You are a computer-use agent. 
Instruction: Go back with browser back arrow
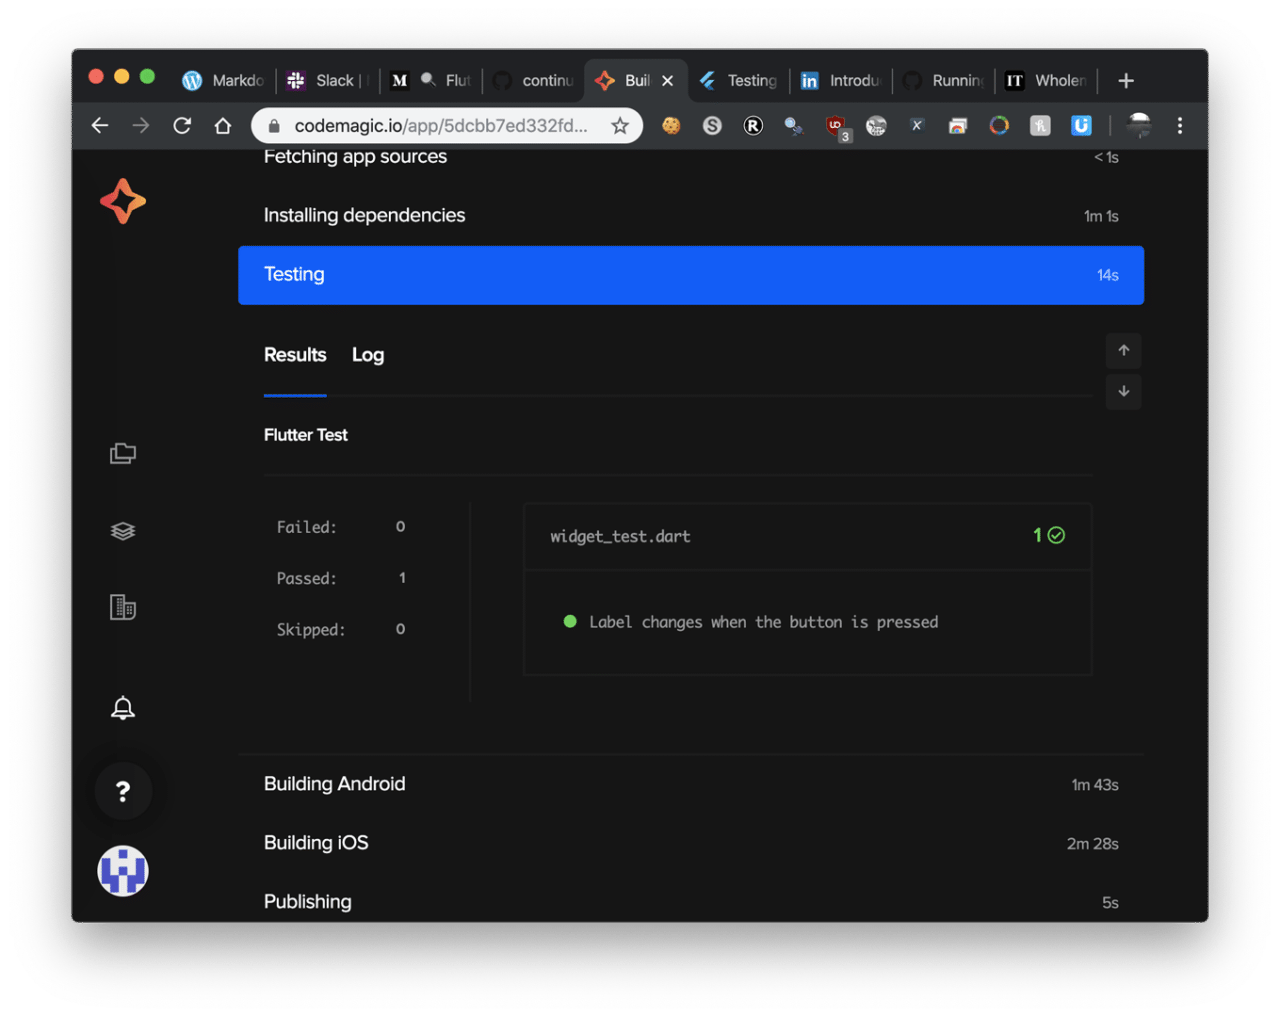click(100, 125)
